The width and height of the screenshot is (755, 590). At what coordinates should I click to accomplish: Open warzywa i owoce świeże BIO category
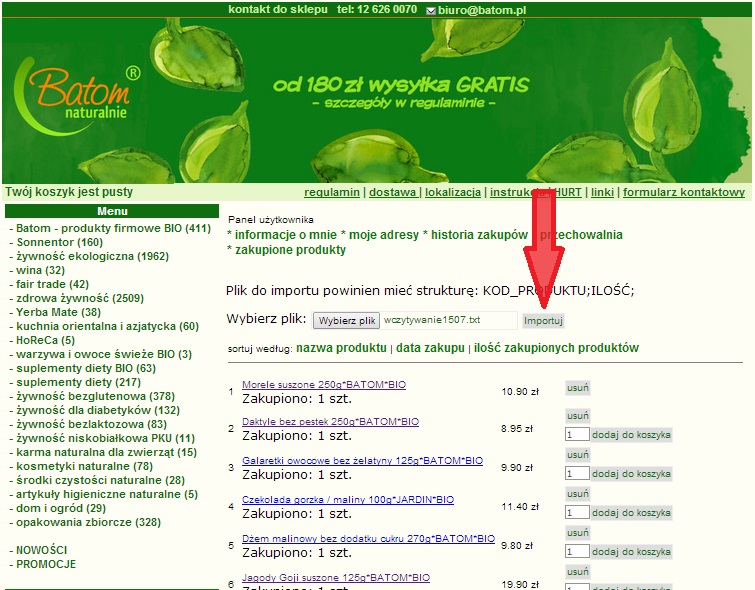click(104, 354)
